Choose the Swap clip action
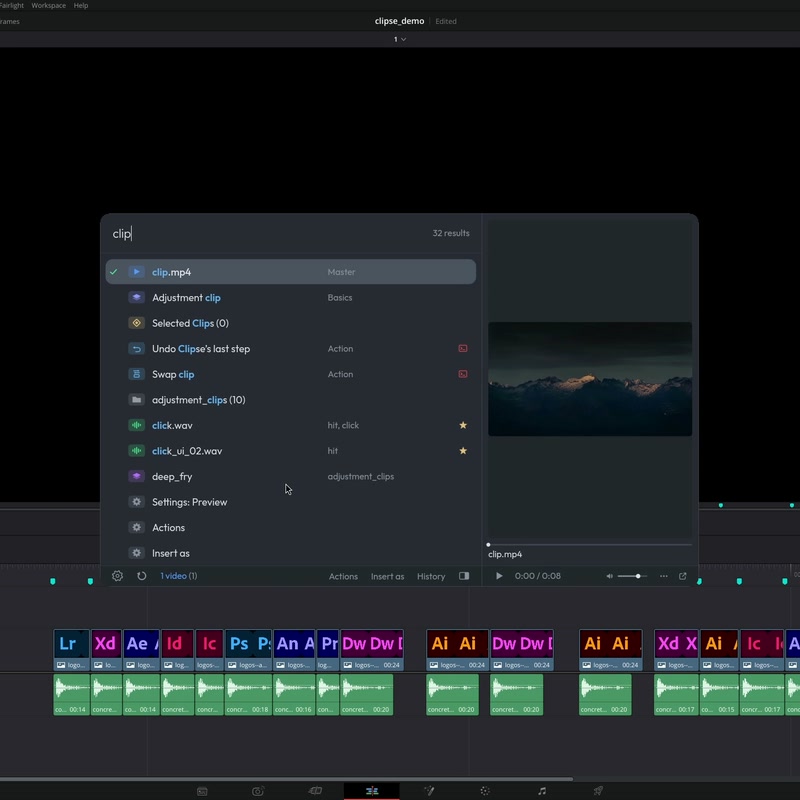Screen dimensions: 800x800 pos(290,374)
